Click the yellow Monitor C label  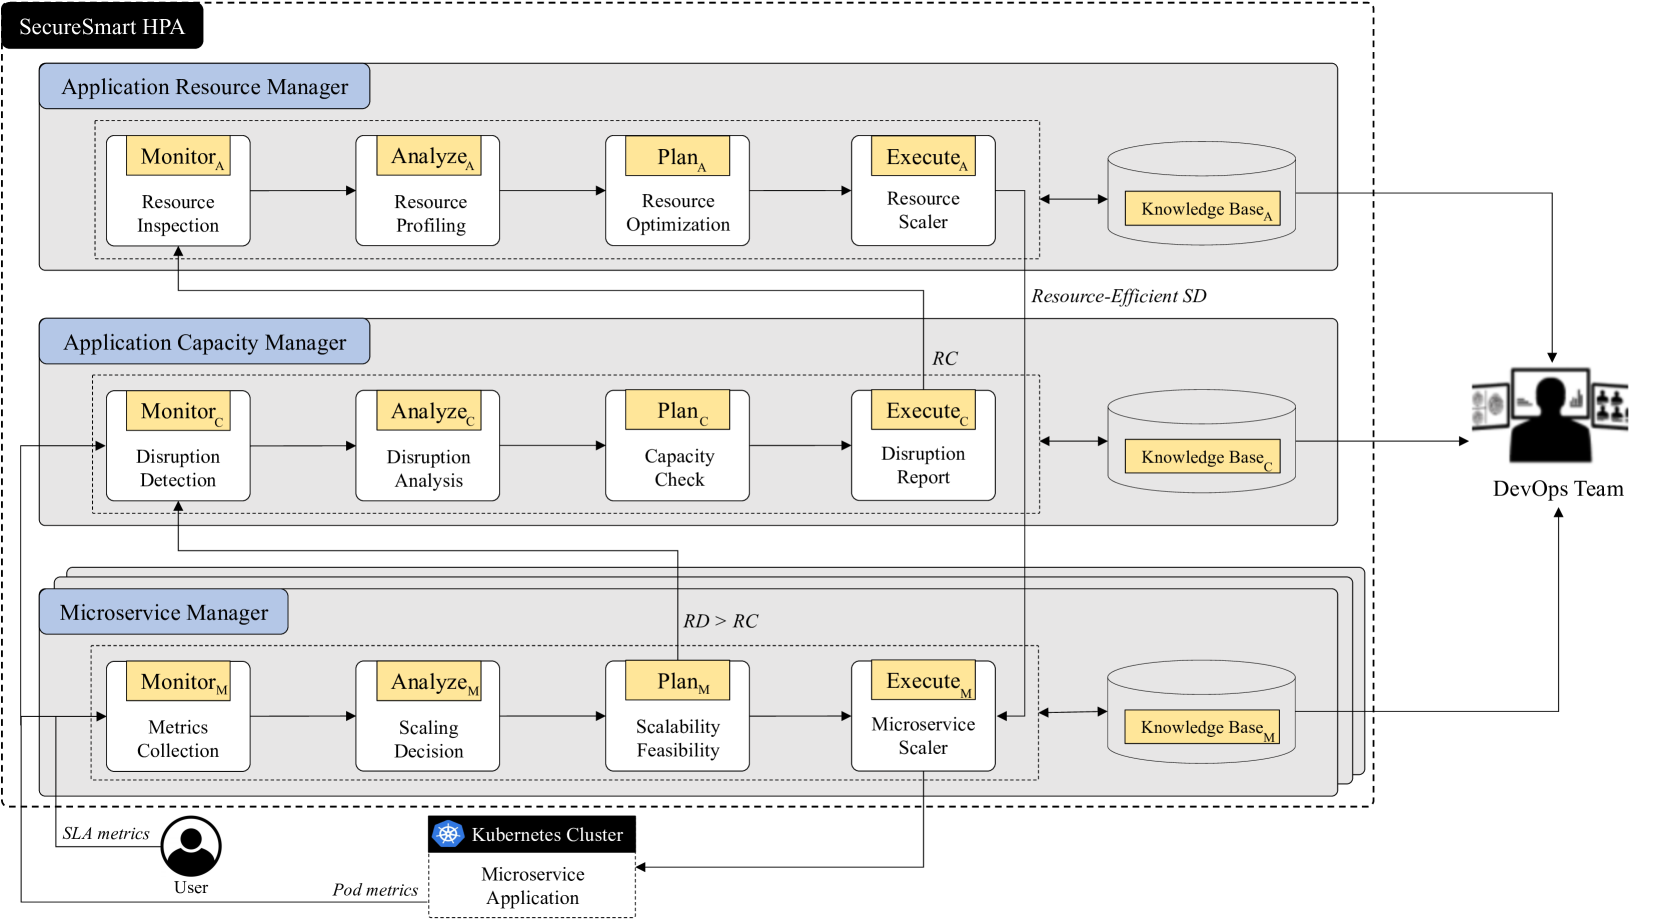[x=178, y=411]
